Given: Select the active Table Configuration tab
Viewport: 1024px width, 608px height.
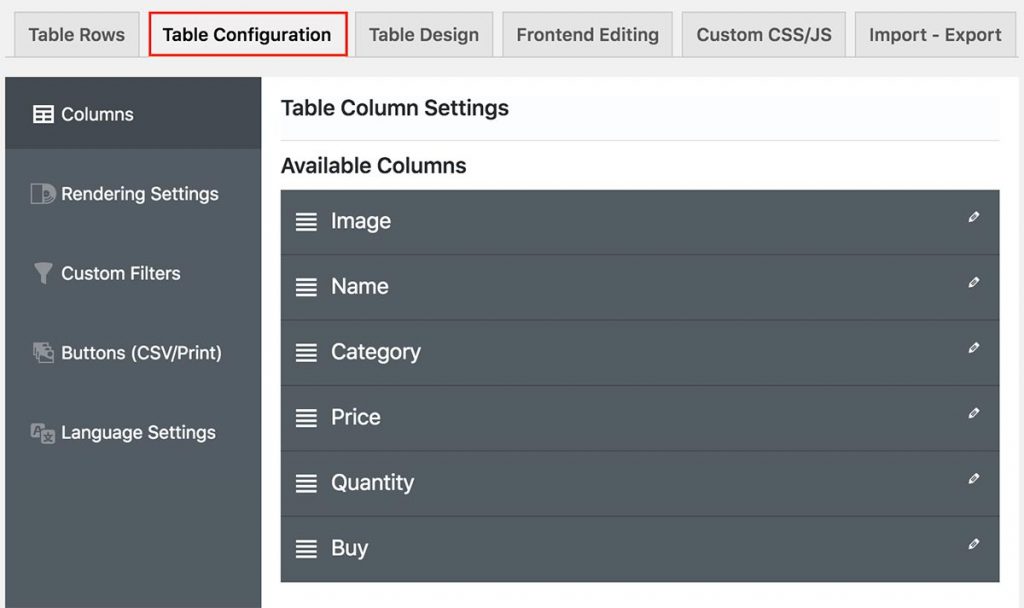Looking at the screenshot, I should click(247, 35).
